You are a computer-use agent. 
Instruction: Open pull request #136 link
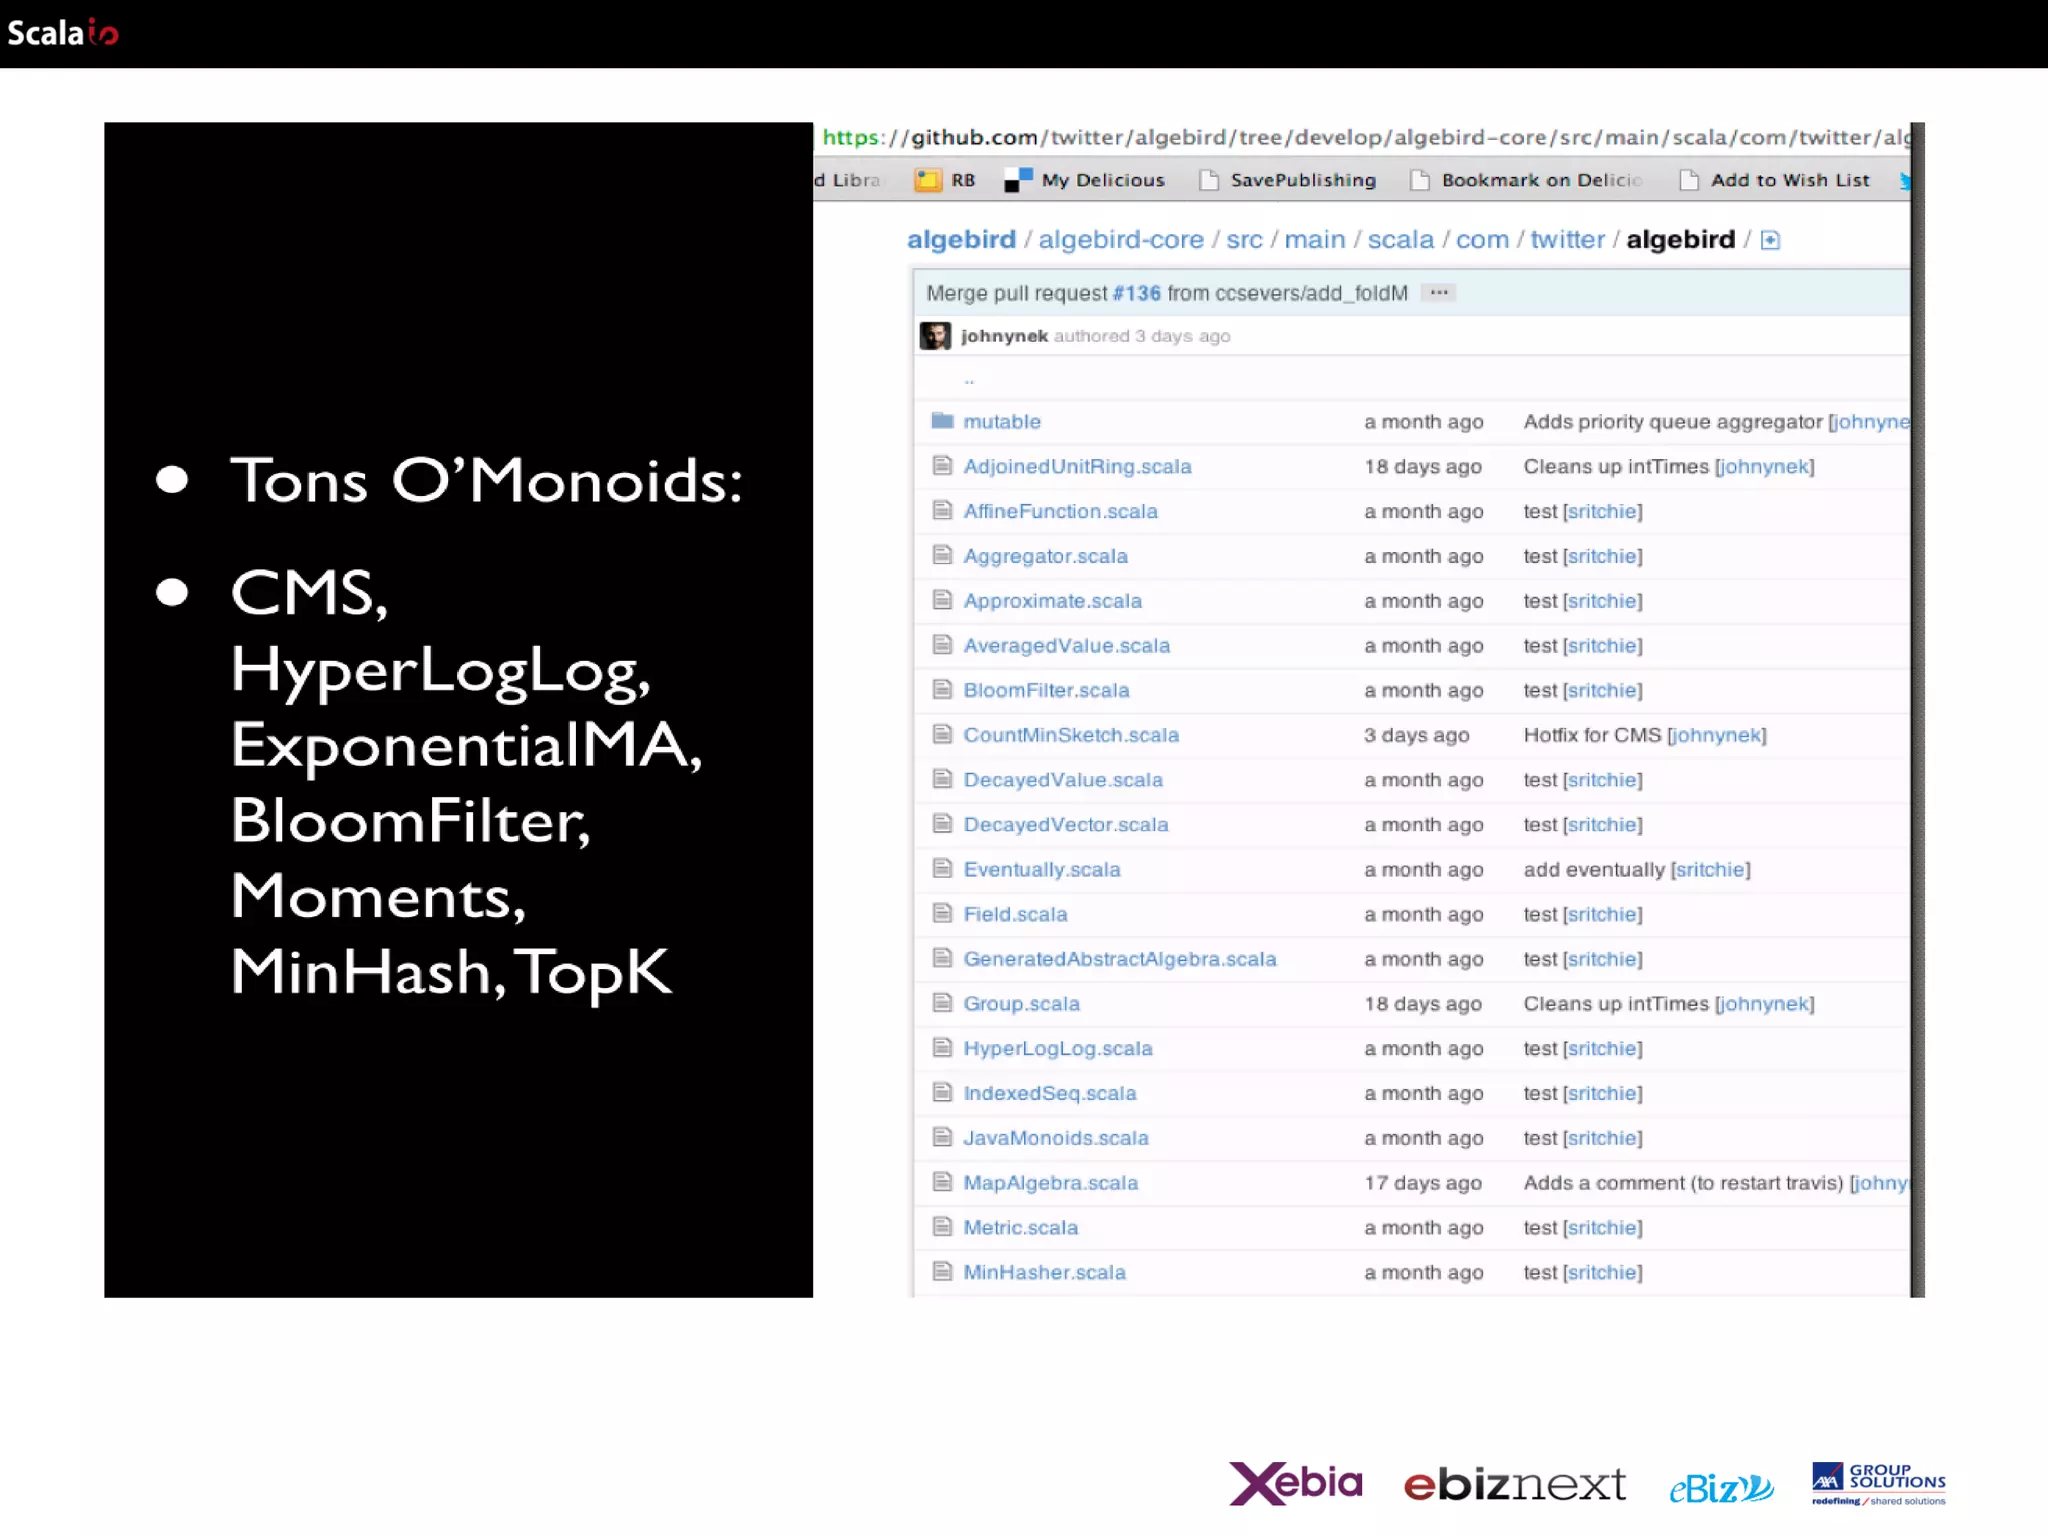coord(1136,293)
